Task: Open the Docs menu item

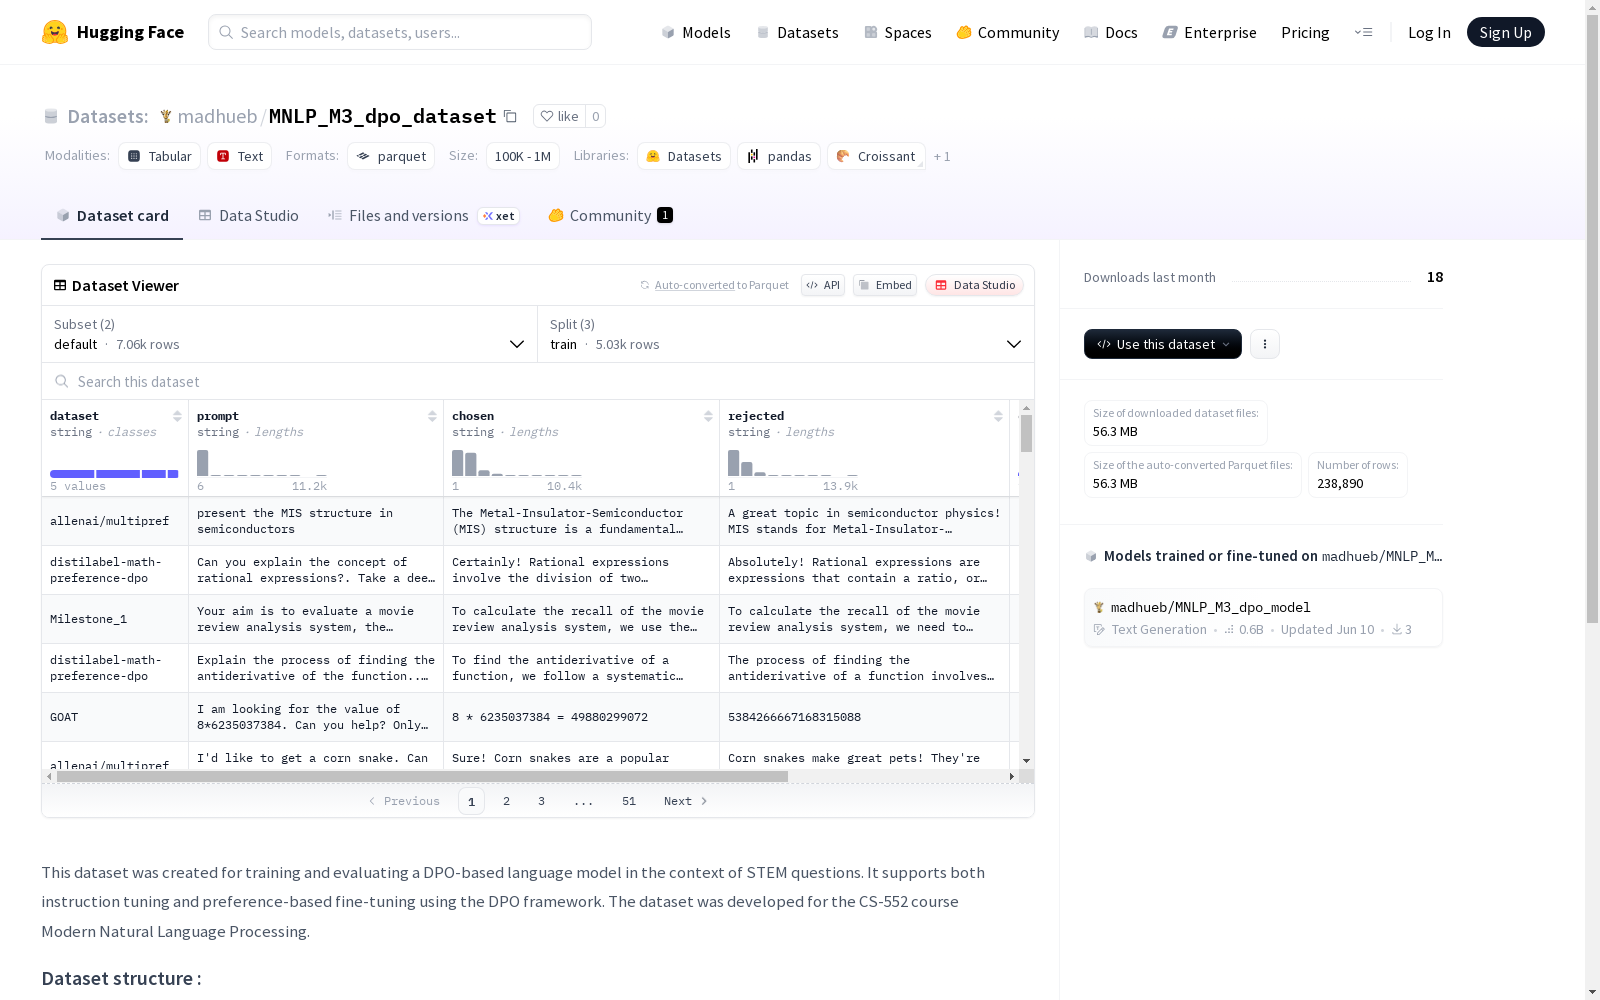Action: click(x=1111, y=32)
